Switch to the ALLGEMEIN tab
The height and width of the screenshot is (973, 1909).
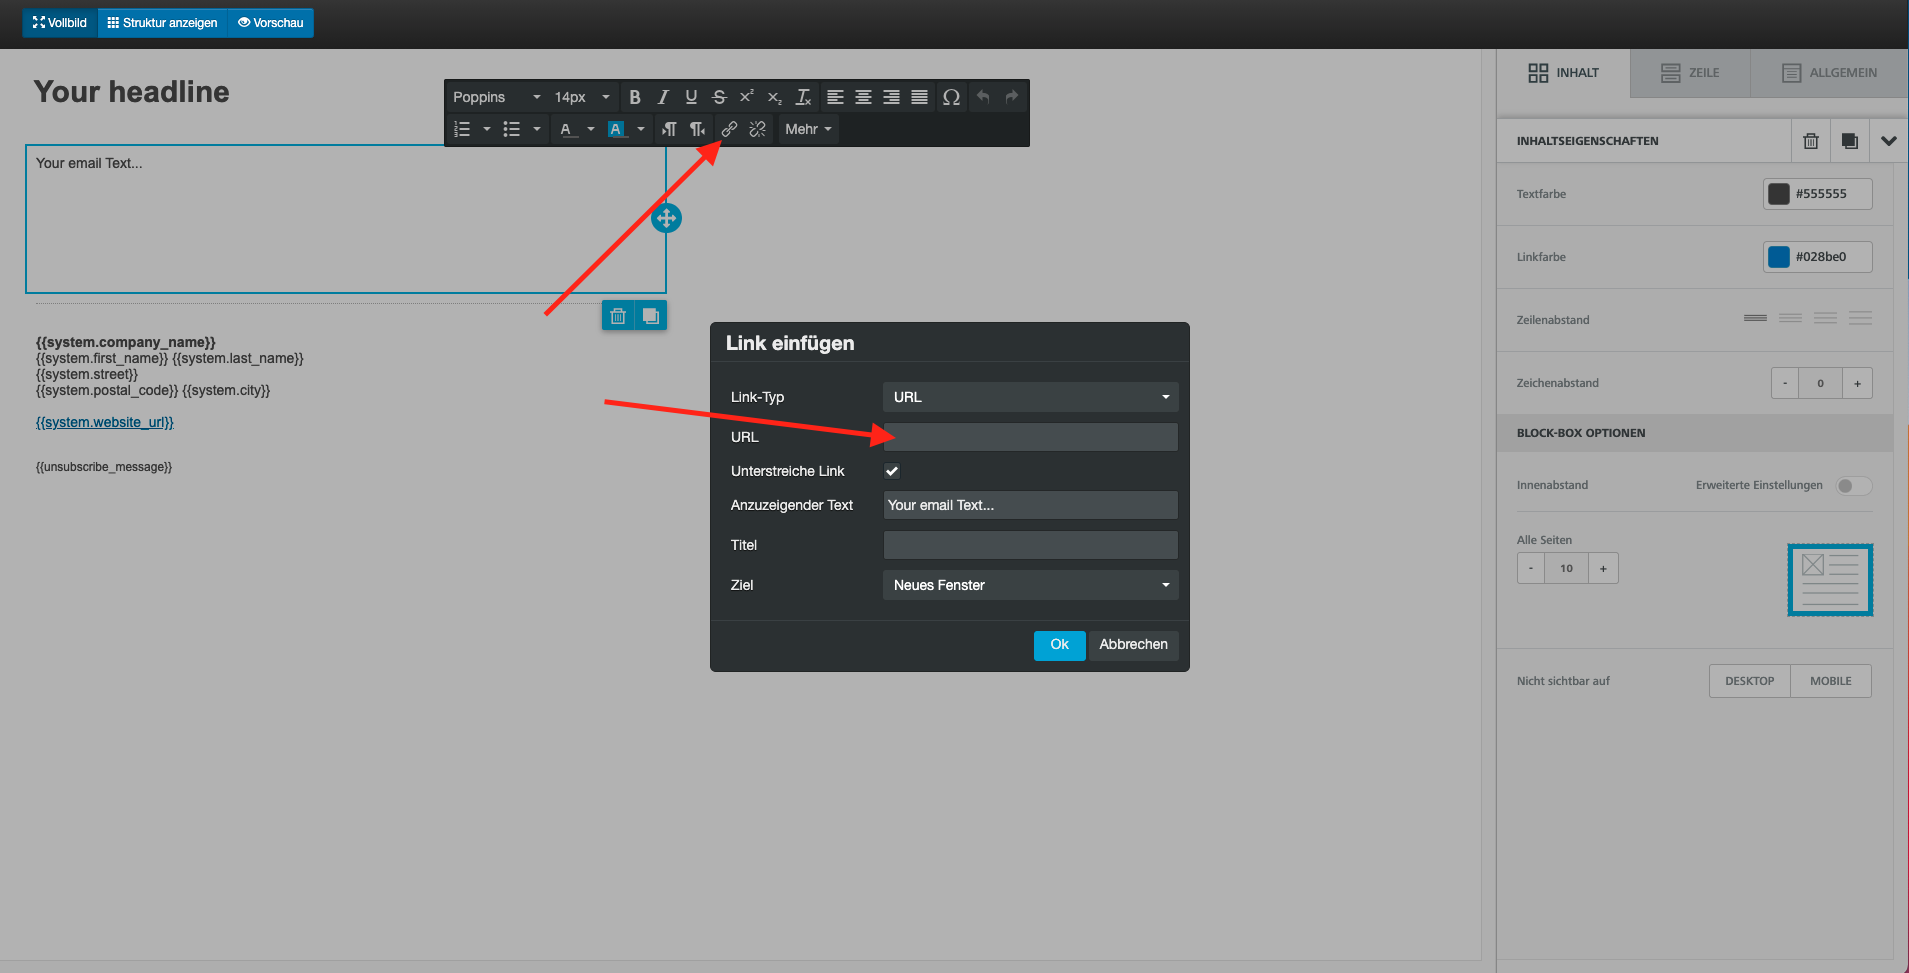click(x=1829, y=73)
